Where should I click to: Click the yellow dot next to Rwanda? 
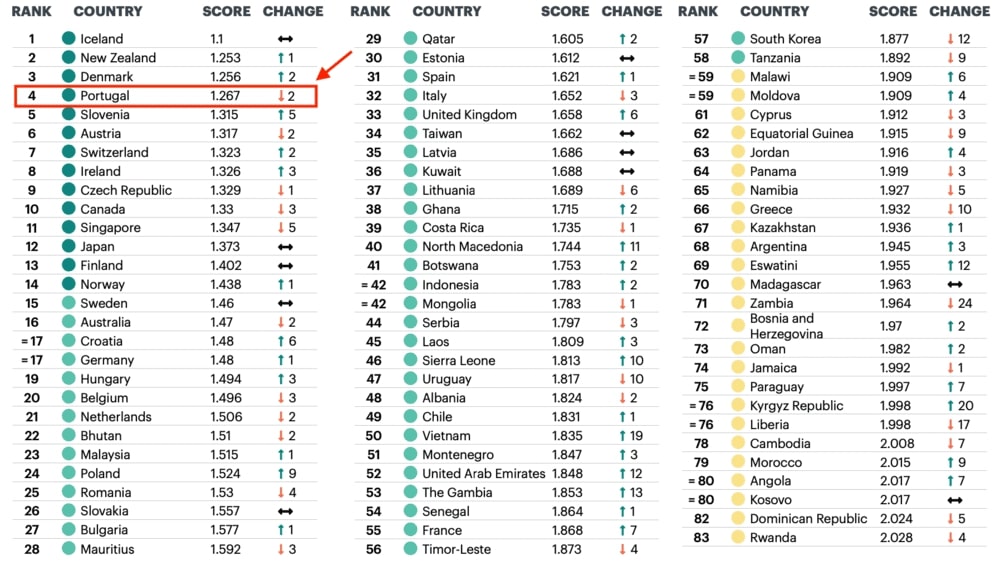[x=738, y=538]
